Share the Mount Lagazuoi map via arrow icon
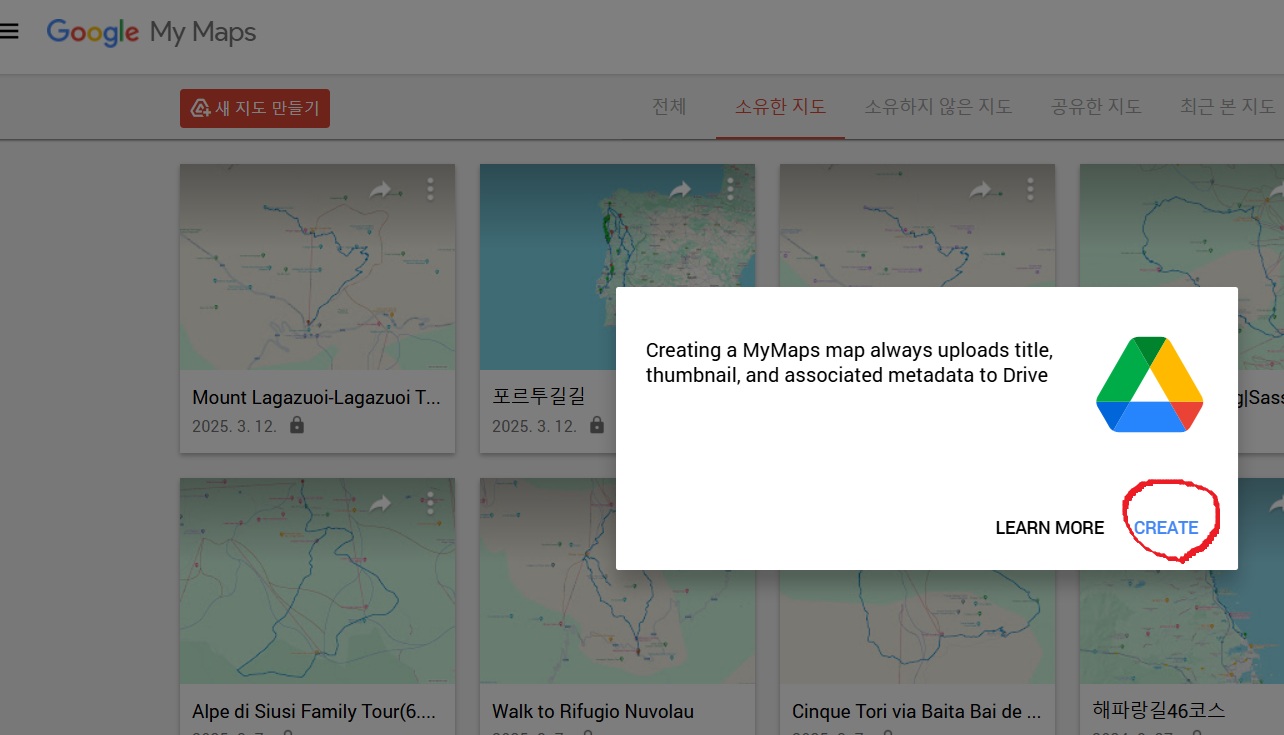The image size is (1284, 735). click(x=381, y=188)
